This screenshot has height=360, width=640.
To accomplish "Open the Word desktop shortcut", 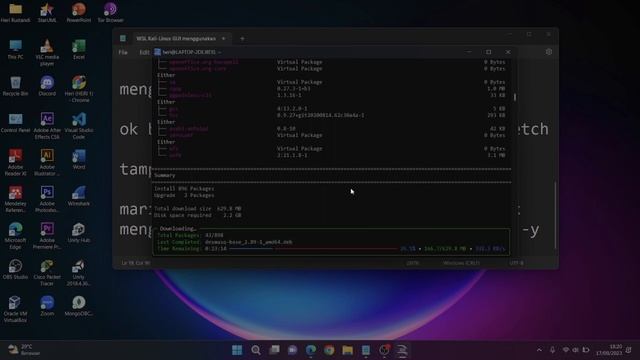I will 79,160.
